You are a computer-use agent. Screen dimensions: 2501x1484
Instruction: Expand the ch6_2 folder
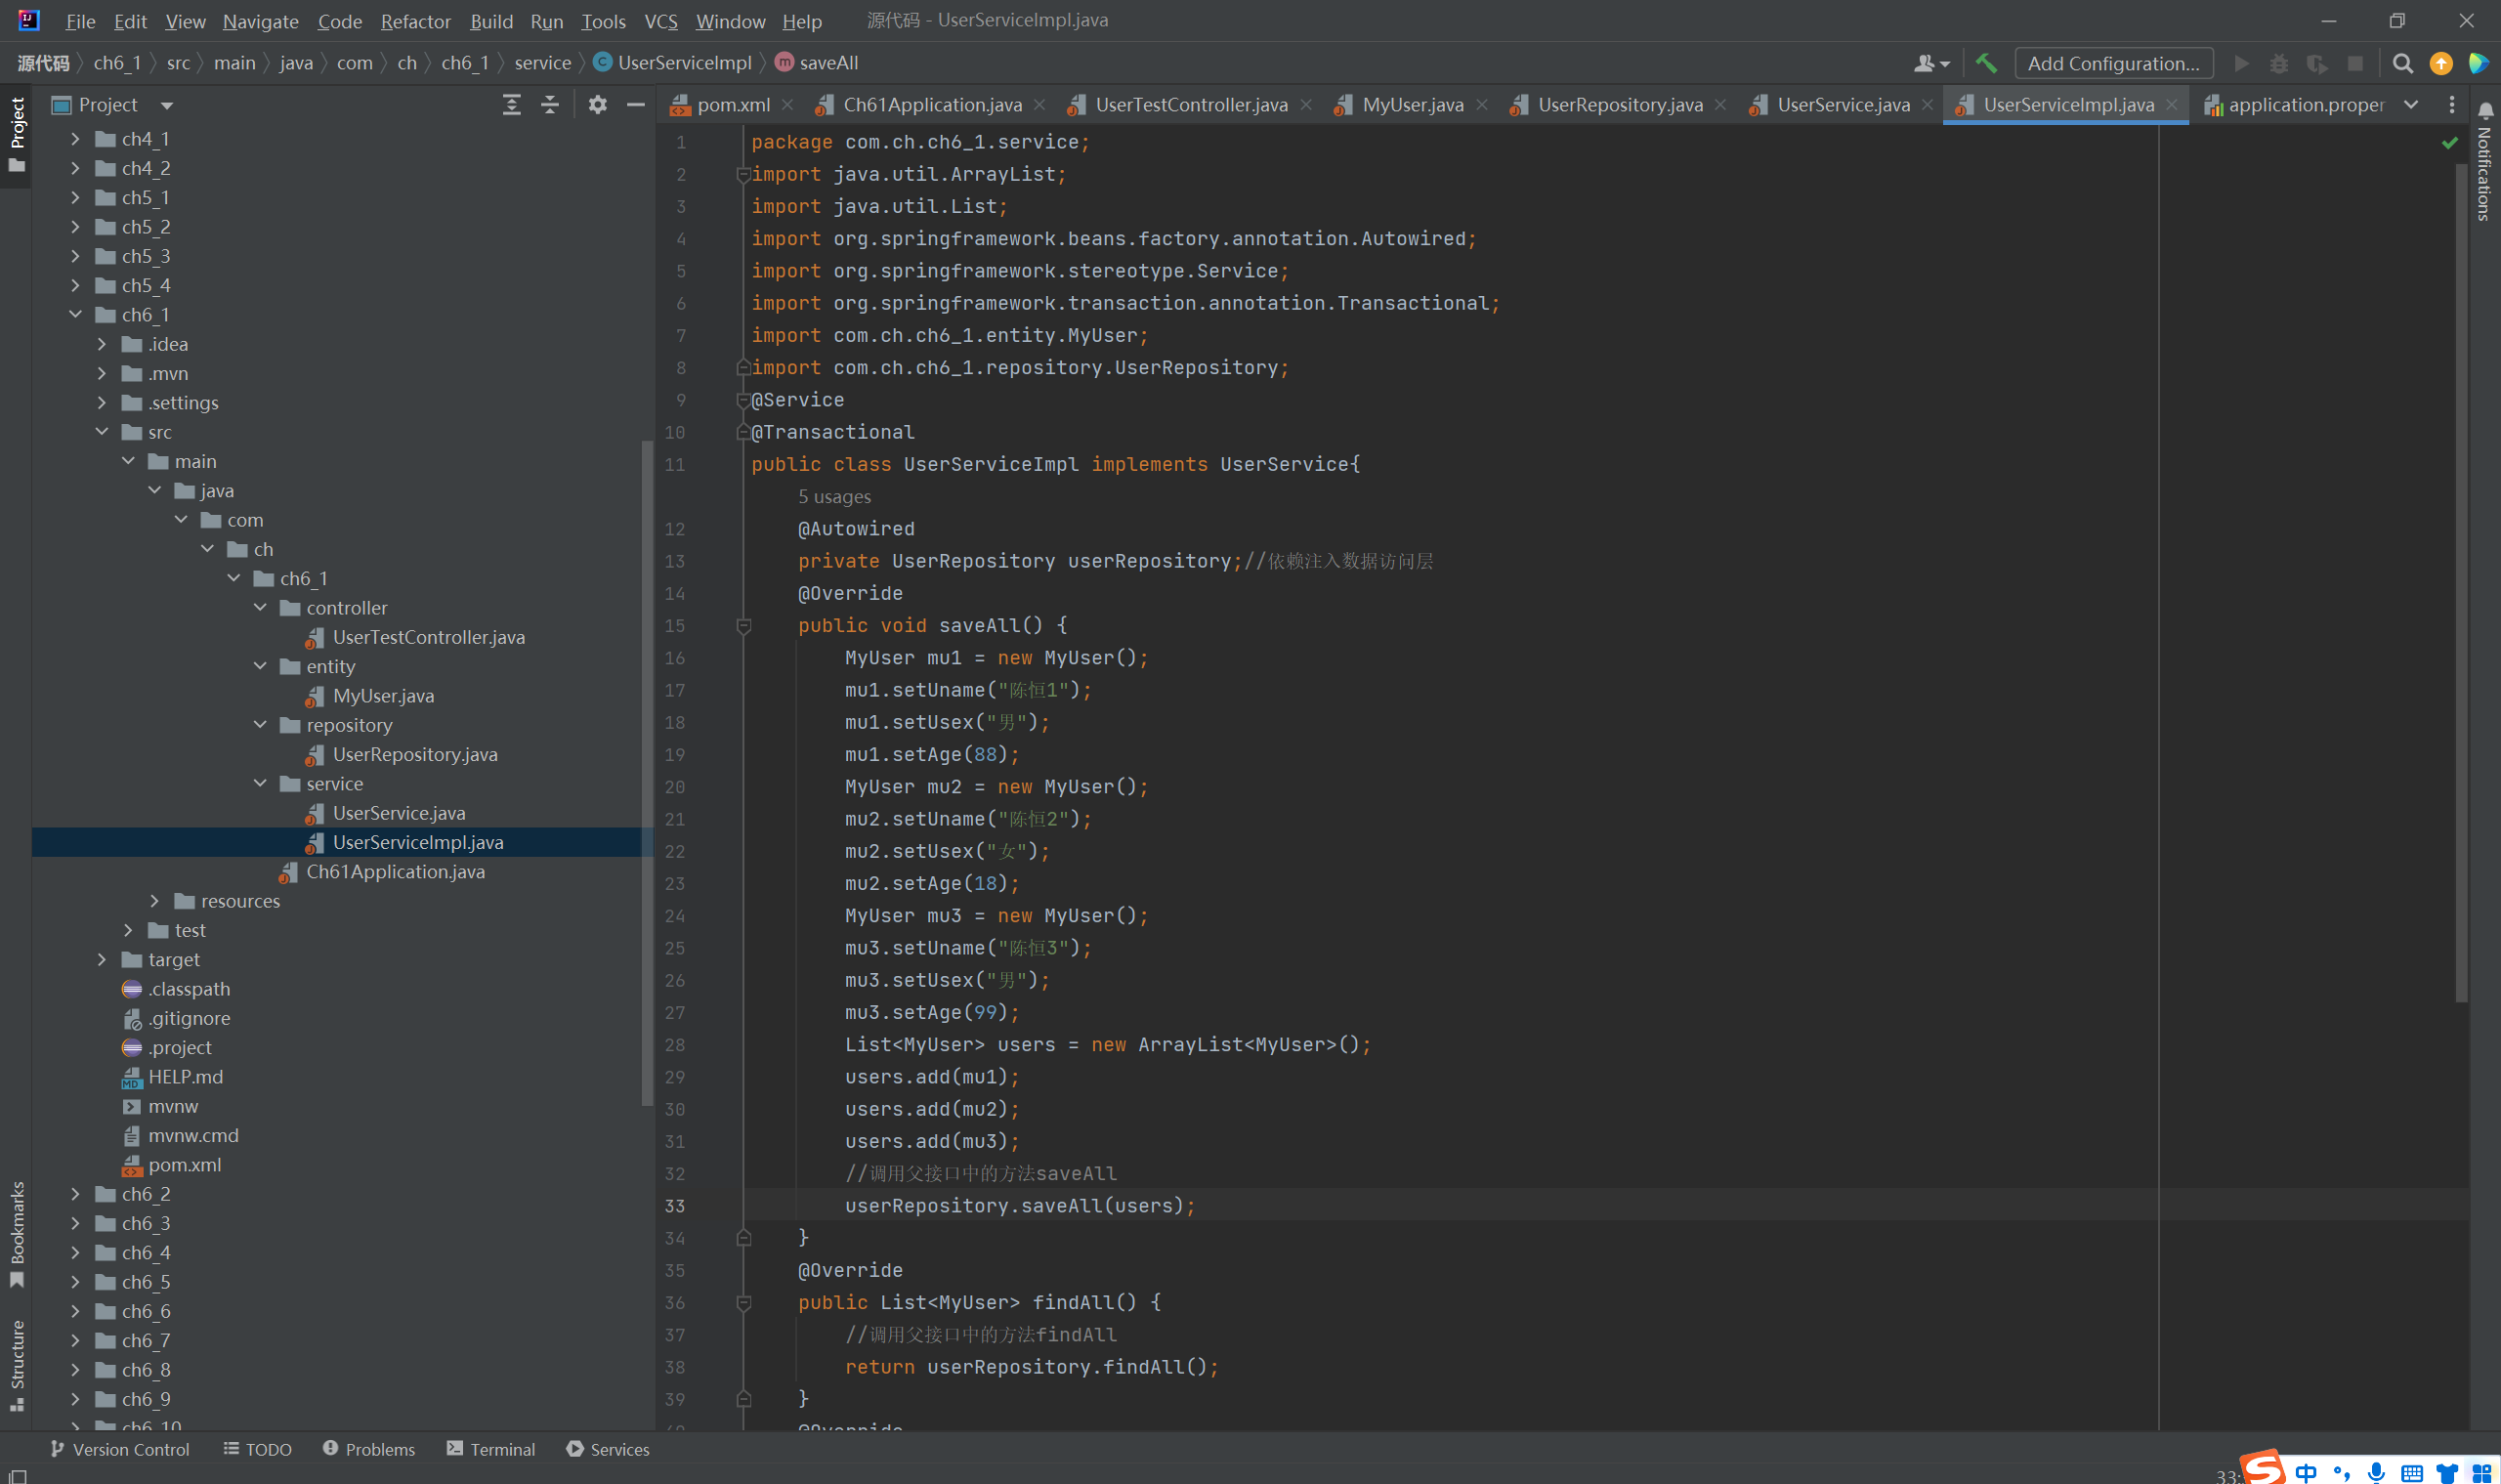point(75,1194)
